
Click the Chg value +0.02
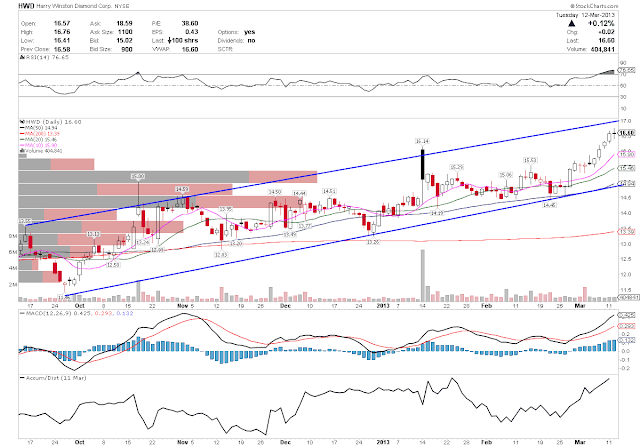pos(607,32)
